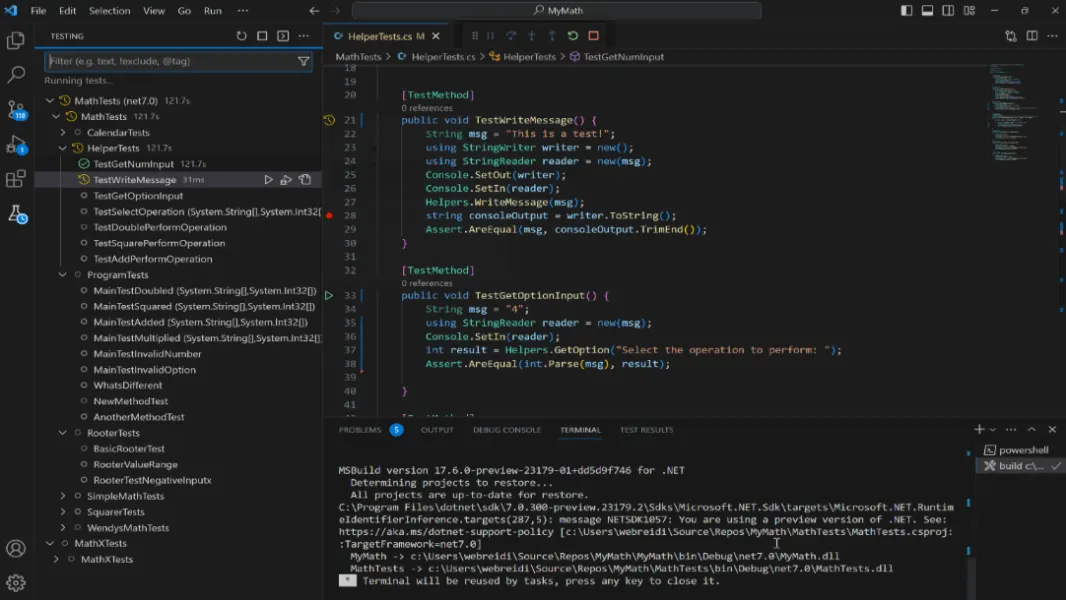Step into in debug toolbar
The height and width of the screenshot is (600, 1066).
[x=532, y=36]
